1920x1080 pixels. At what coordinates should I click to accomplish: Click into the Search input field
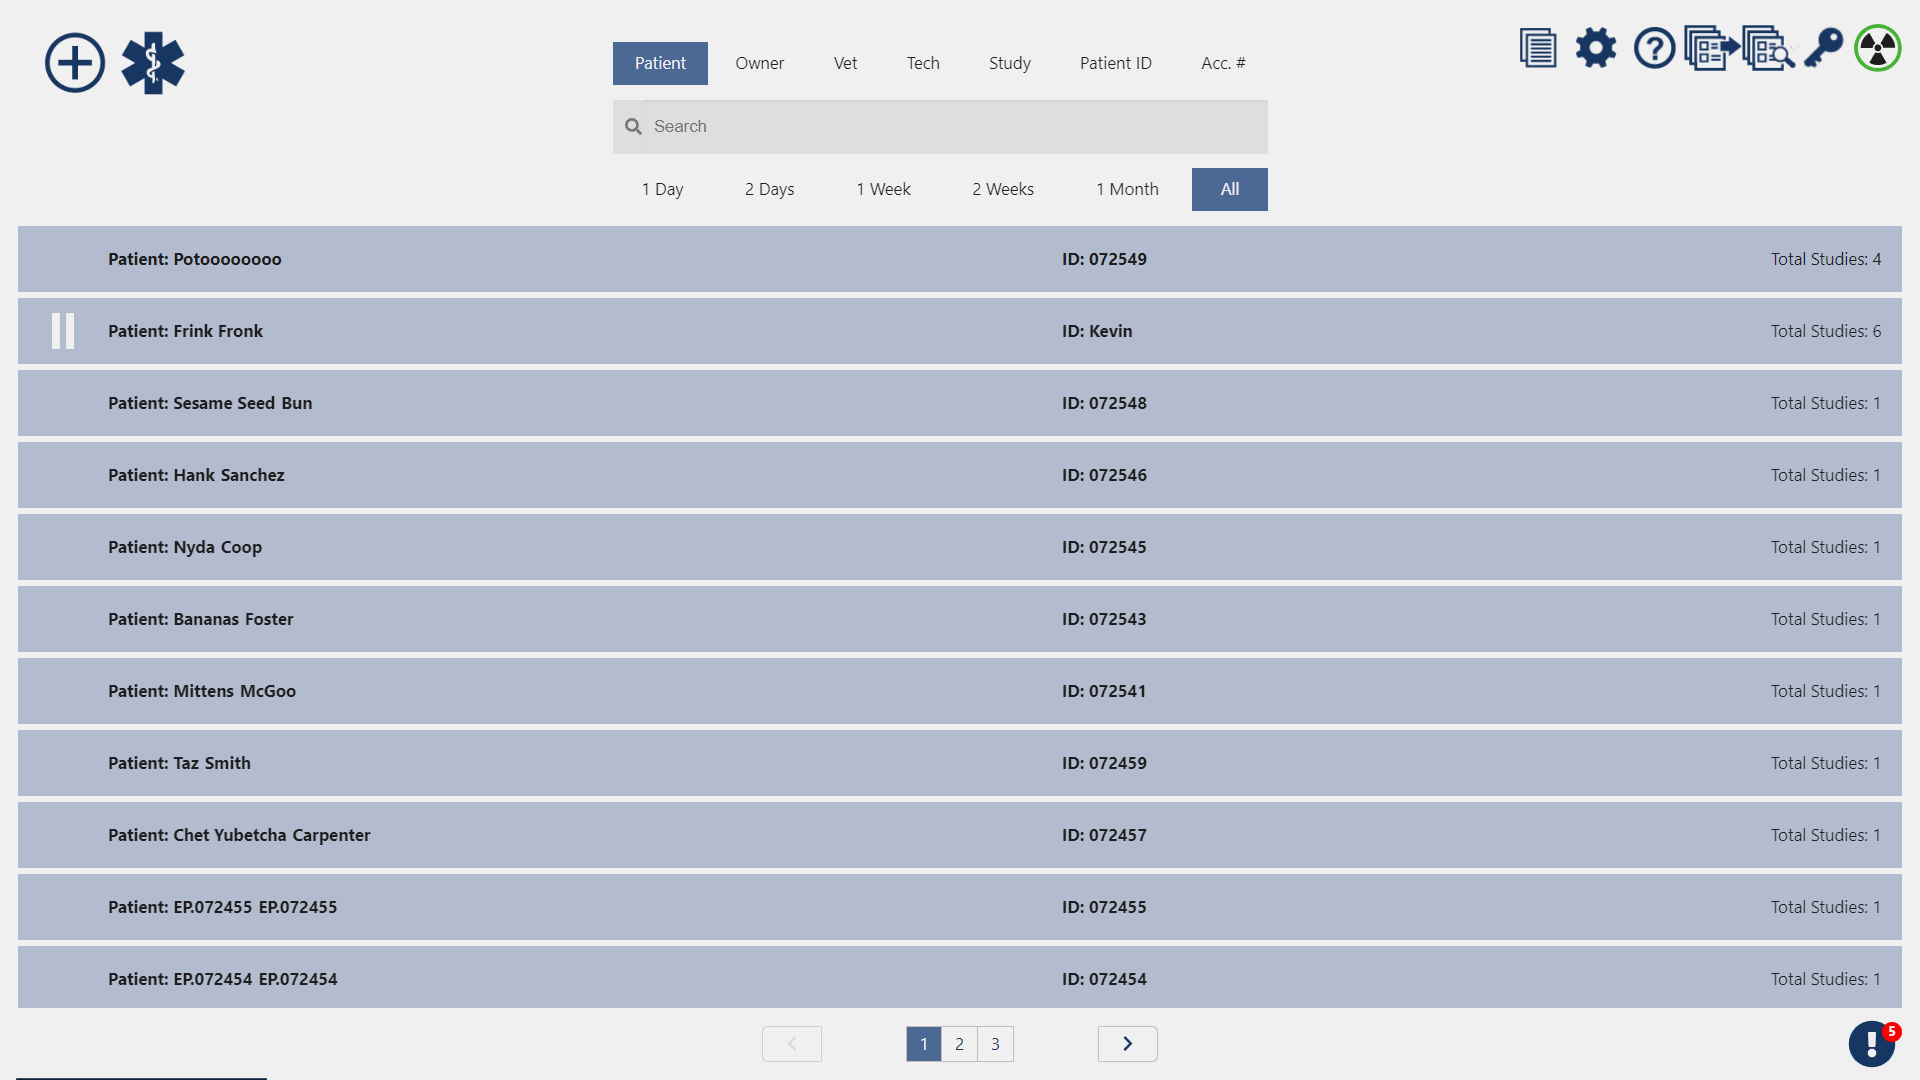[x=940, y=127]
